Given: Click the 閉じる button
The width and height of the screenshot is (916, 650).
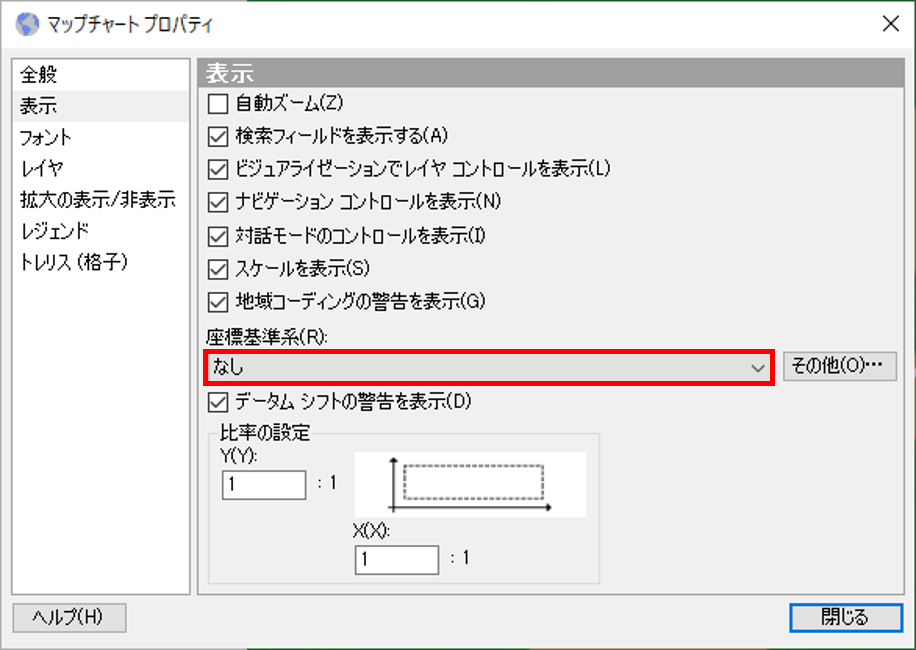Looking at the screenshot, I should [846, 617].
